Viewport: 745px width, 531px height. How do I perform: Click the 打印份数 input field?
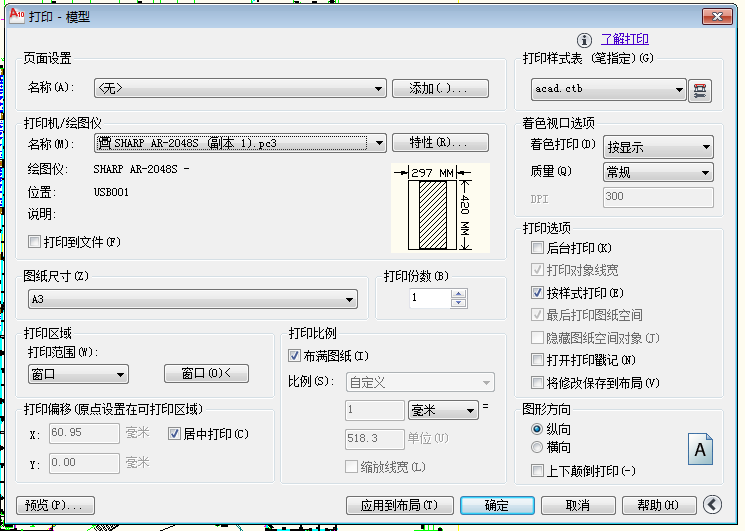pos(429,298)
